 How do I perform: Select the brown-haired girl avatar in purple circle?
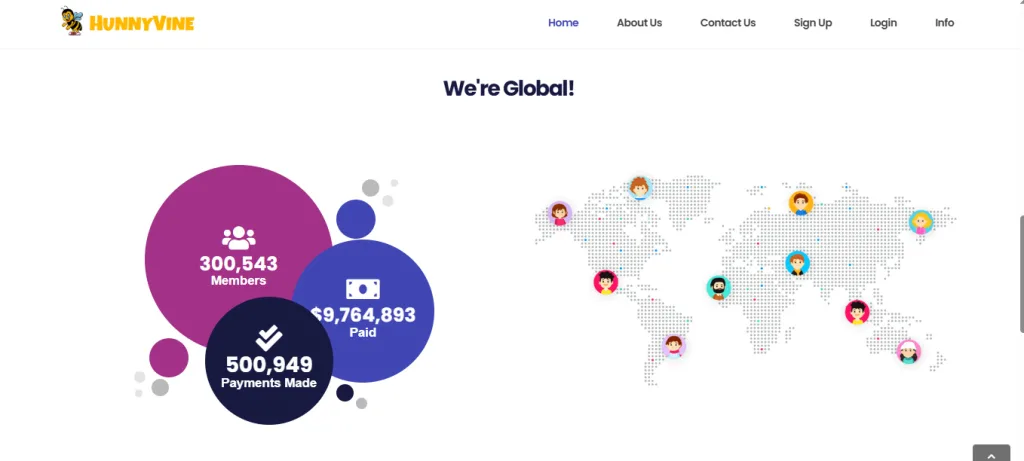point(560,213)
